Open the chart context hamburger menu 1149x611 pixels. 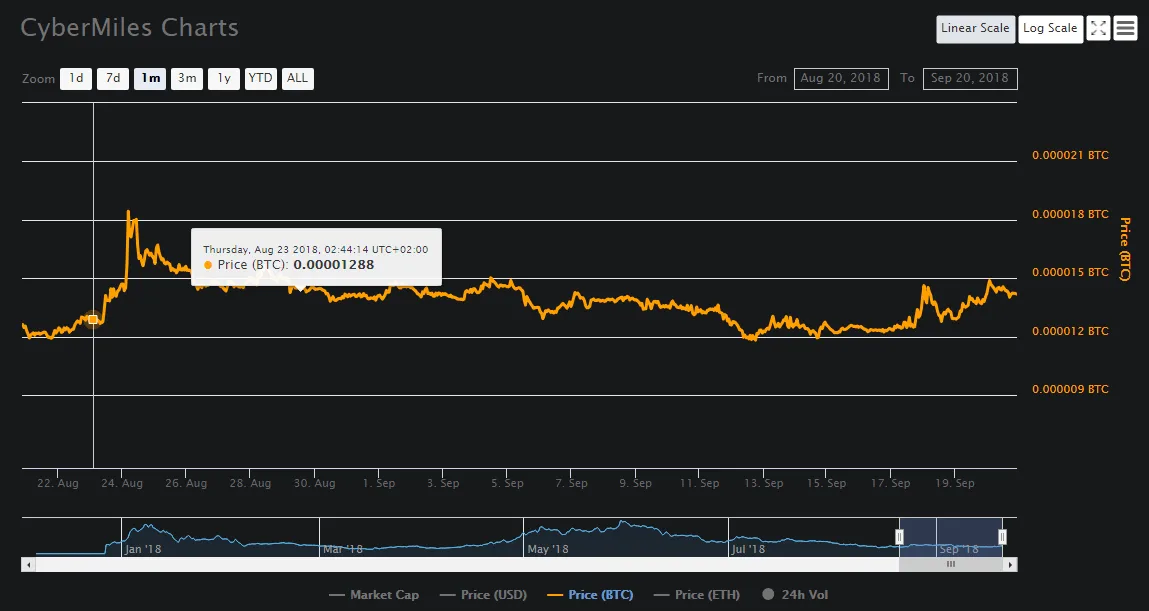pos(1126,29)
